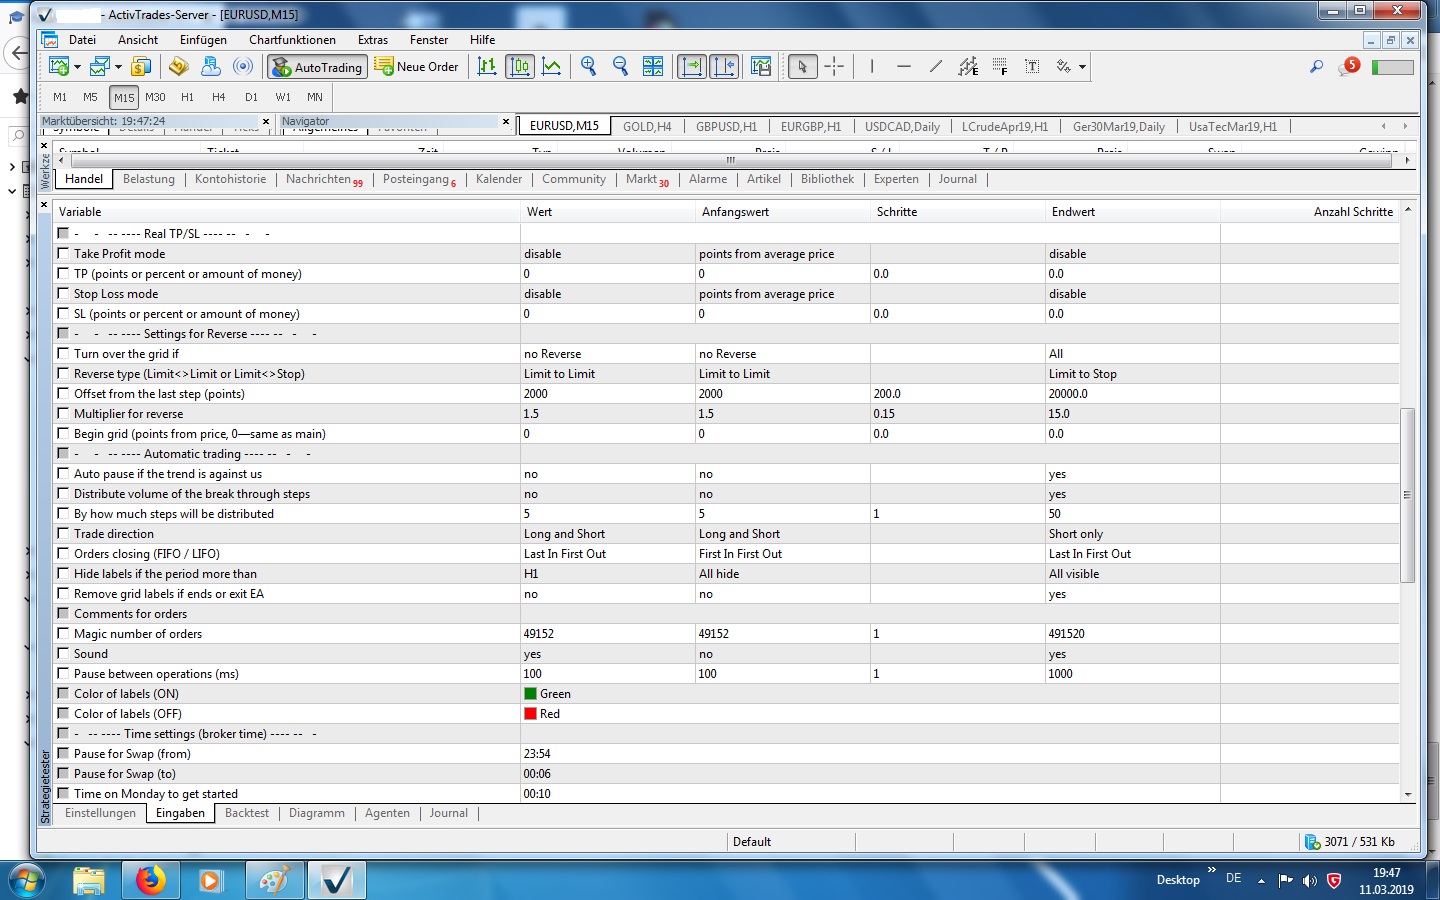The width and height of the screenshot is (1440, 900).
Task: Click the Neue Order button
Action: [417, 67]
